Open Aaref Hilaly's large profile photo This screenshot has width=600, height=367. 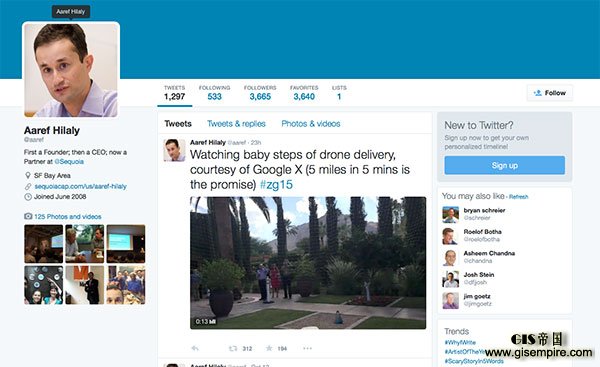[x=71, y=70]
